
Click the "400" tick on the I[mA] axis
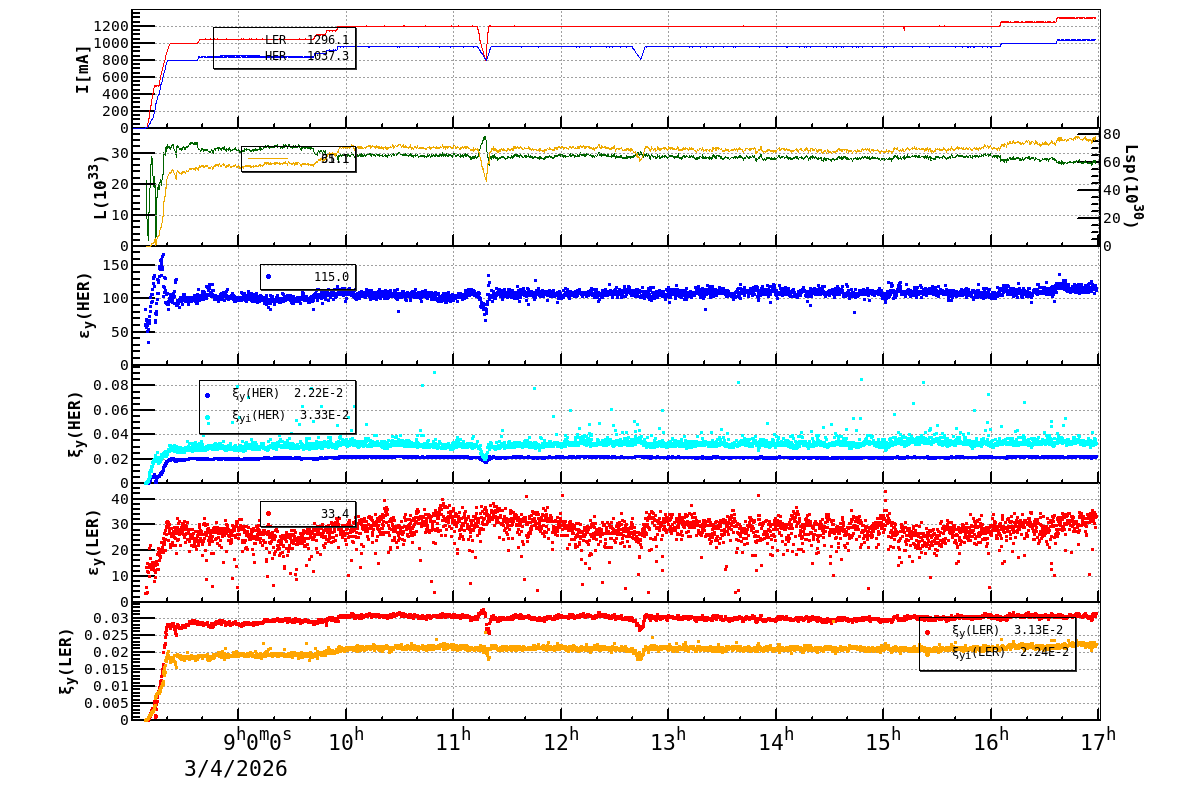pyautogui.click(x=115, y=94)
